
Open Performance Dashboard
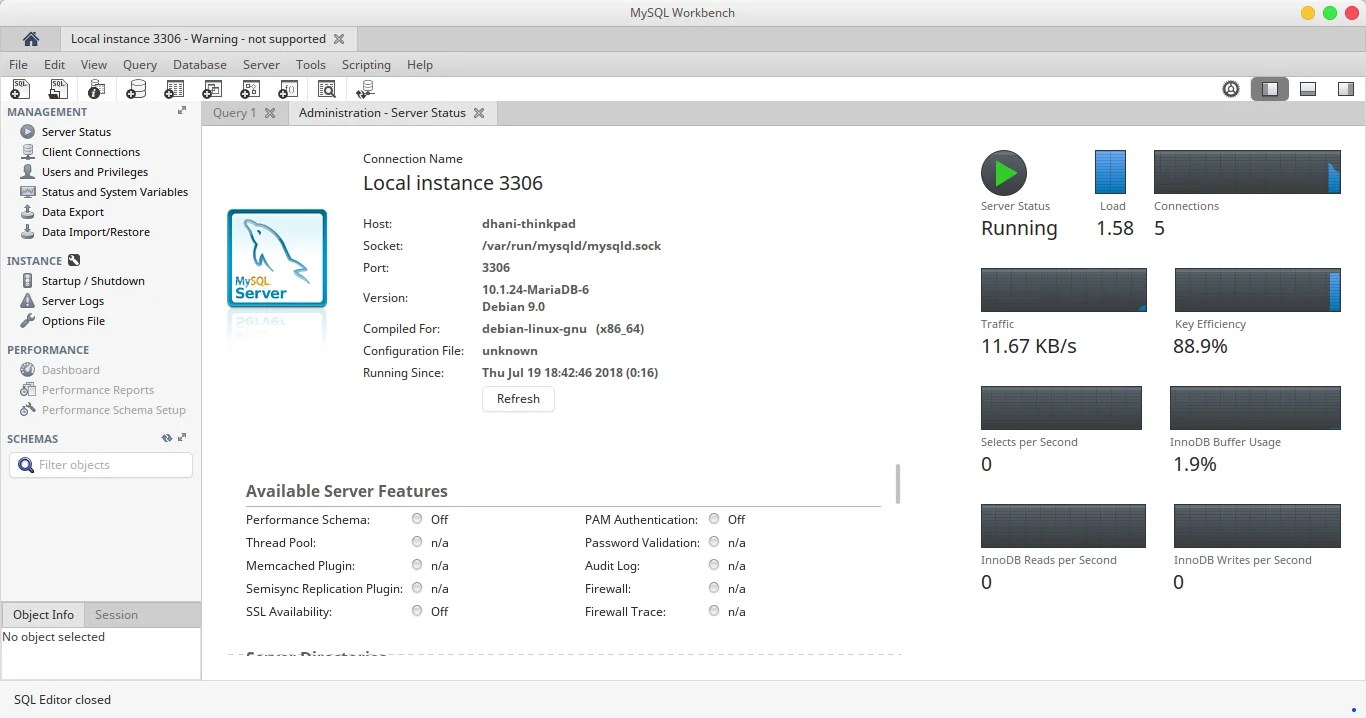71,370
